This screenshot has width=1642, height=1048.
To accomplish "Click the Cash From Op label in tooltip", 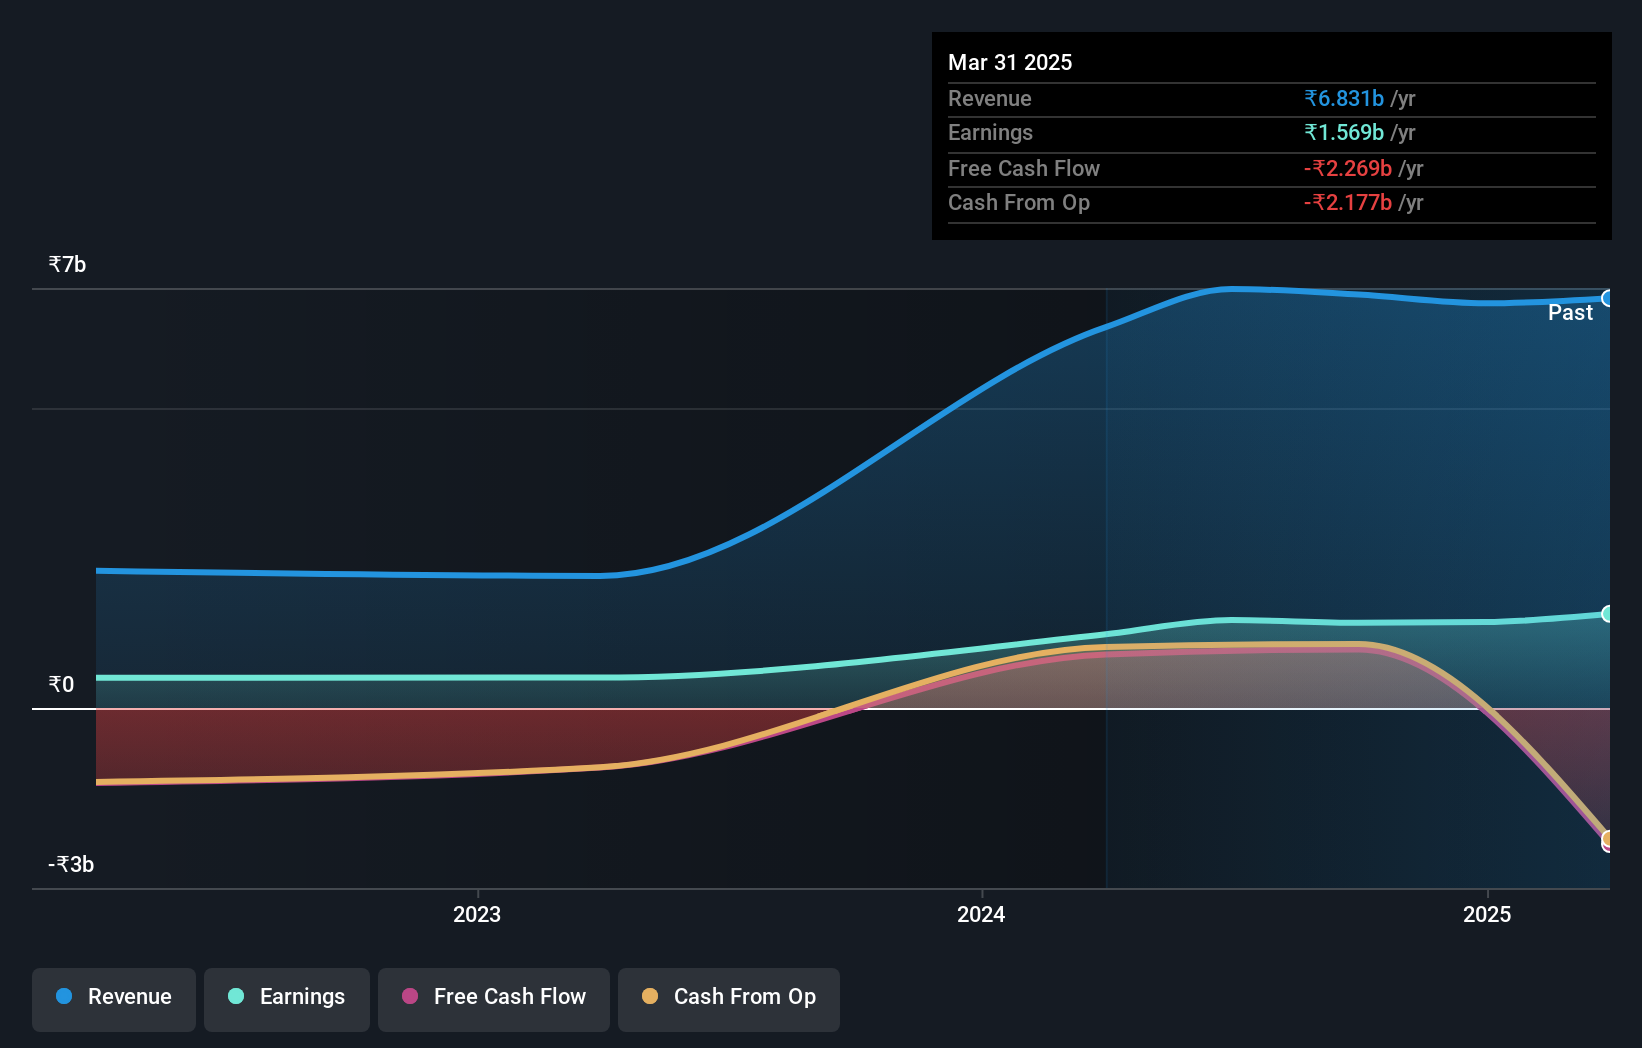I will click(x=1018, y=203).
